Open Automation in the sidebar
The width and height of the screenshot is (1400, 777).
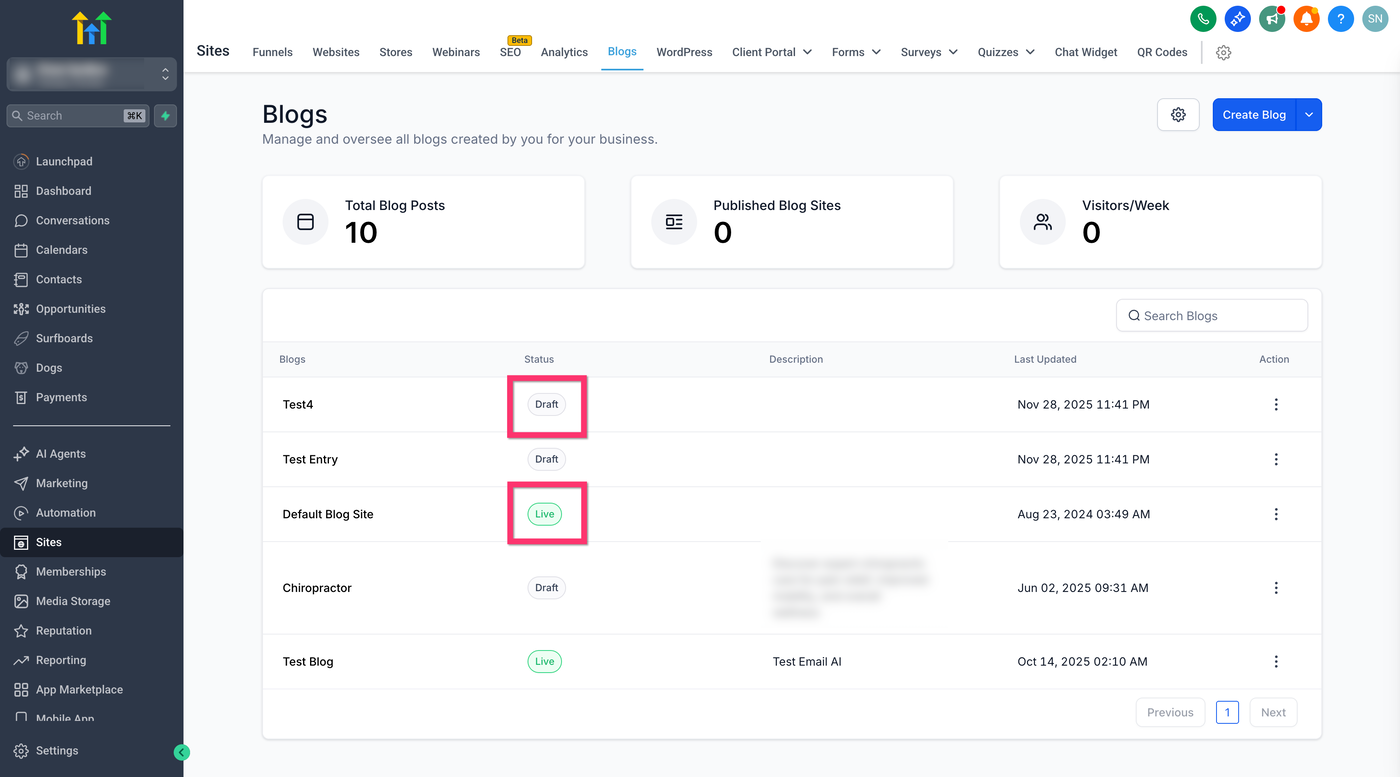66,513
